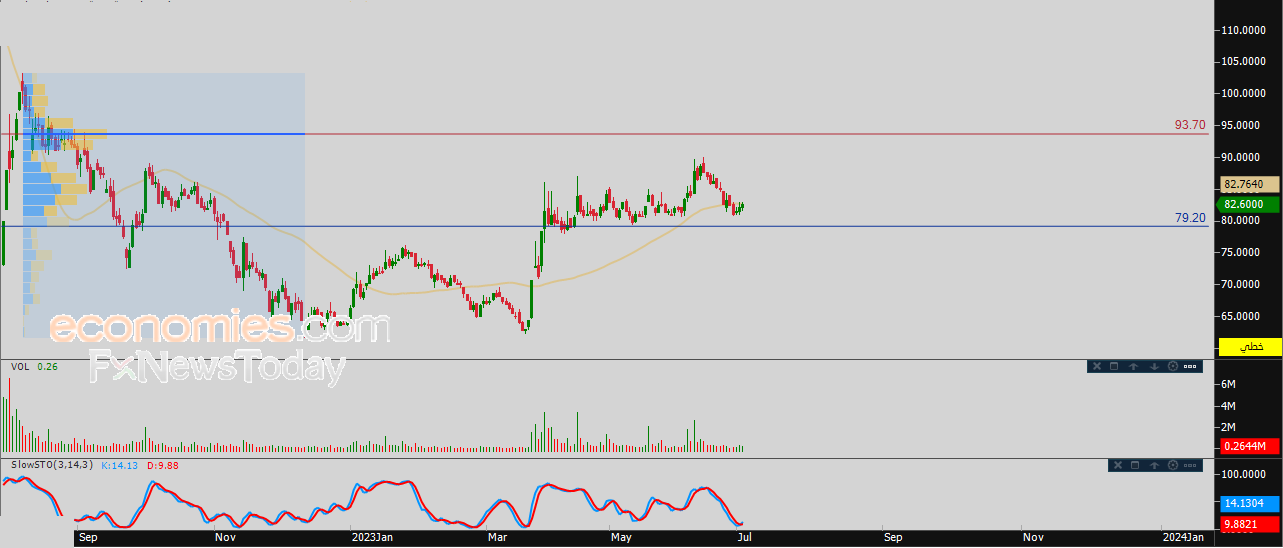Select the SlowSTO(3,14,3) indicator label
1283x548 pixels.
[52, 465]
